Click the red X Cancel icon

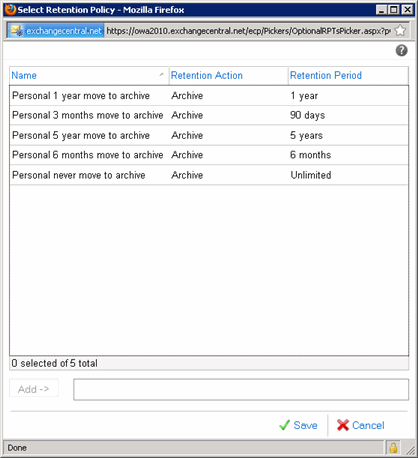[x=343, y=425]
